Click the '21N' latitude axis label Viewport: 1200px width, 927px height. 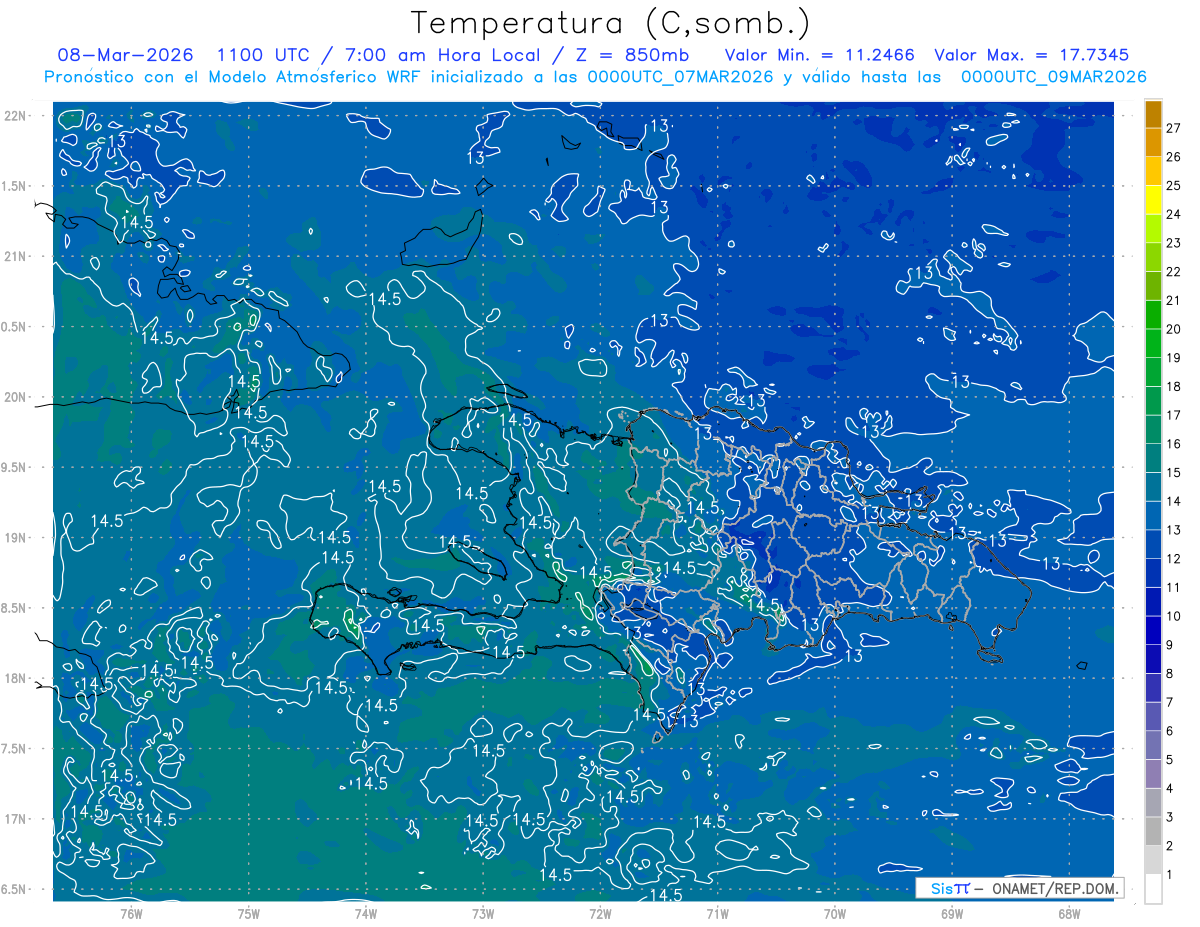16,256
